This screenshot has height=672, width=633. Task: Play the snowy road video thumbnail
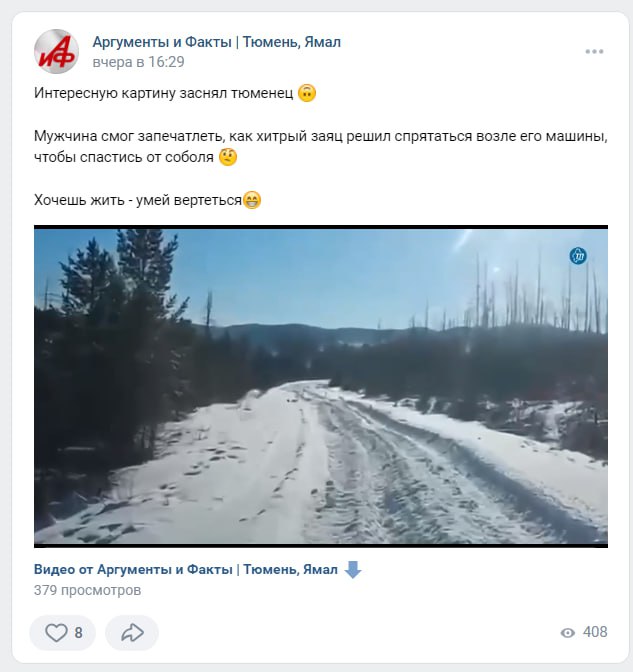pos(321,386)
